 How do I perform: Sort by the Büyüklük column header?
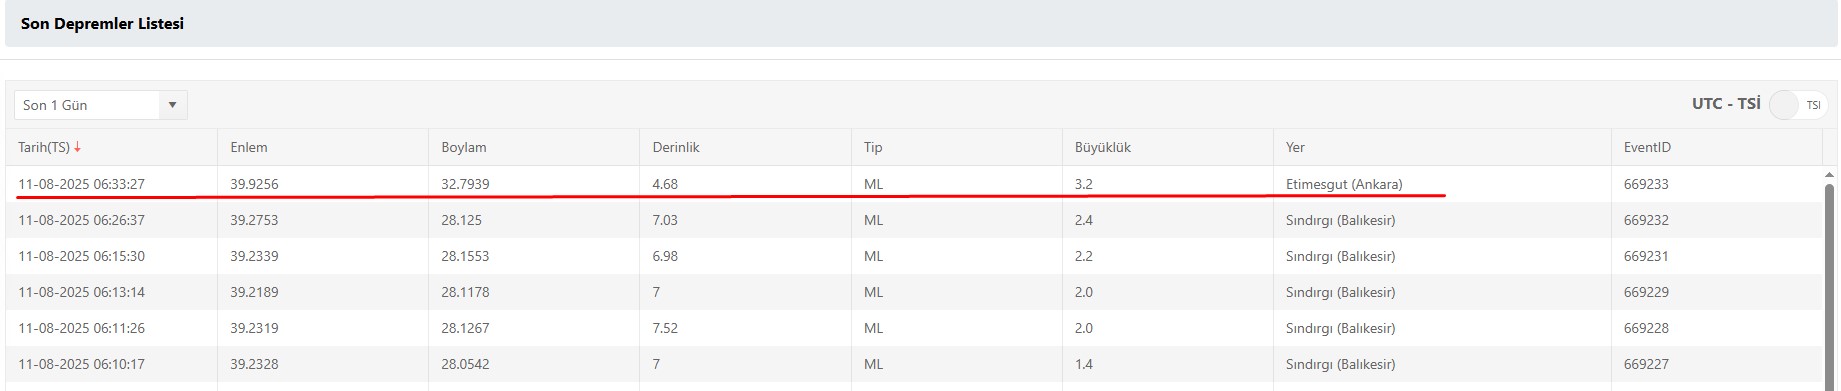click(1103, 147)
